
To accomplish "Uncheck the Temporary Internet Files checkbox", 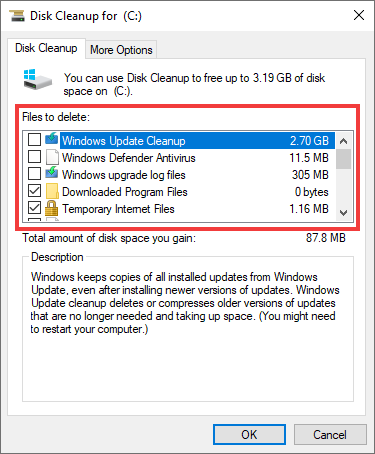I will 34,208.
